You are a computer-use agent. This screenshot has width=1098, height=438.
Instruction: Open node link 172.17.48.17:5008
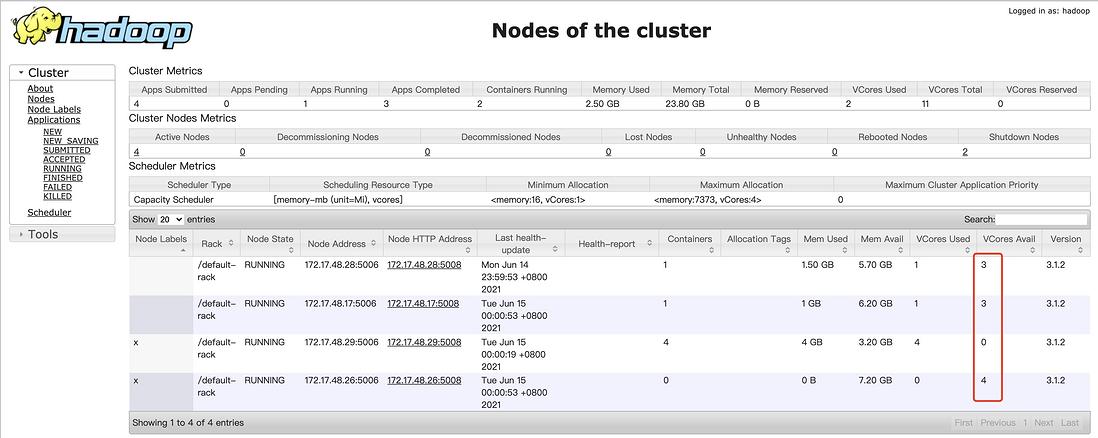[423, 303]
